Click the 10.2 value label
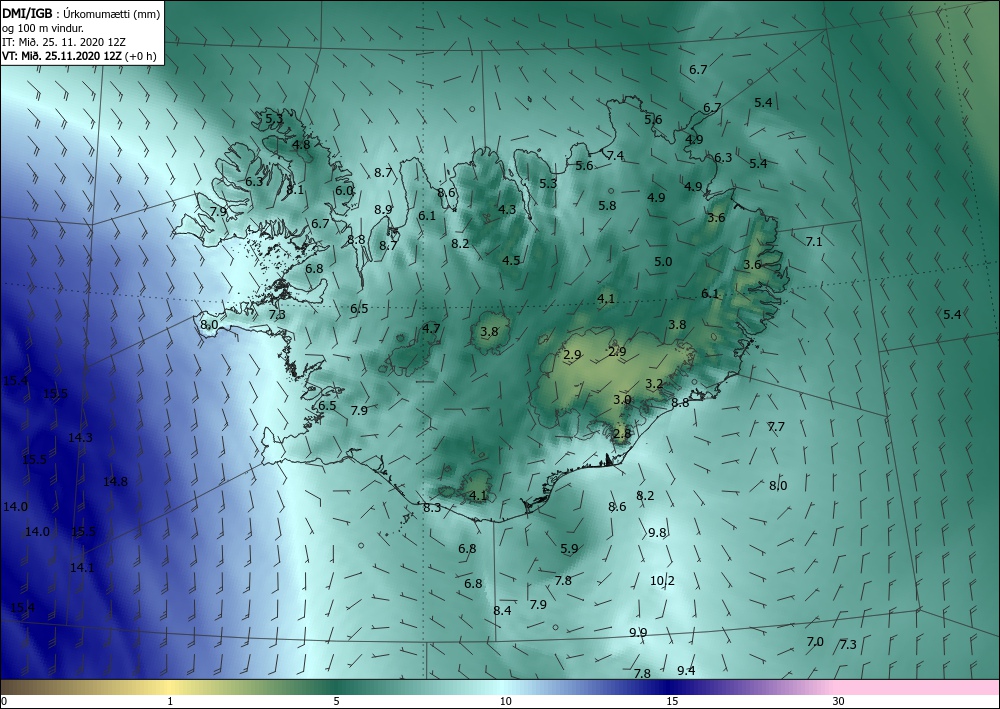This screenshot has height=709, width=1000. pyautogui.click(x=663, y=580)
